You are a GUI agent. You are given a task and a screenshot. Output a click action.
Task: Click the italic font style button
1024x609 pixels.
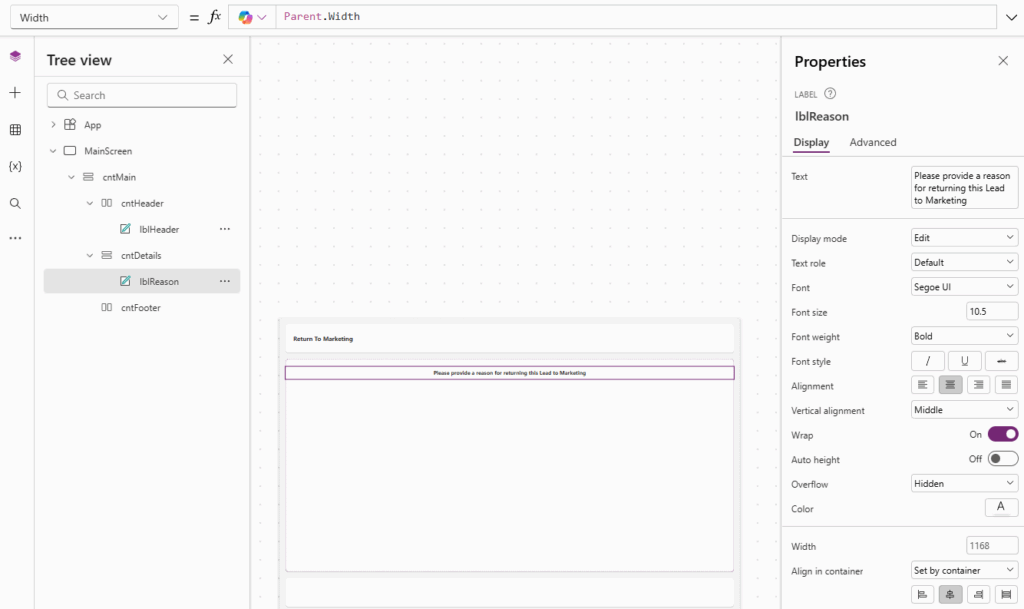[x=928, y=361]
